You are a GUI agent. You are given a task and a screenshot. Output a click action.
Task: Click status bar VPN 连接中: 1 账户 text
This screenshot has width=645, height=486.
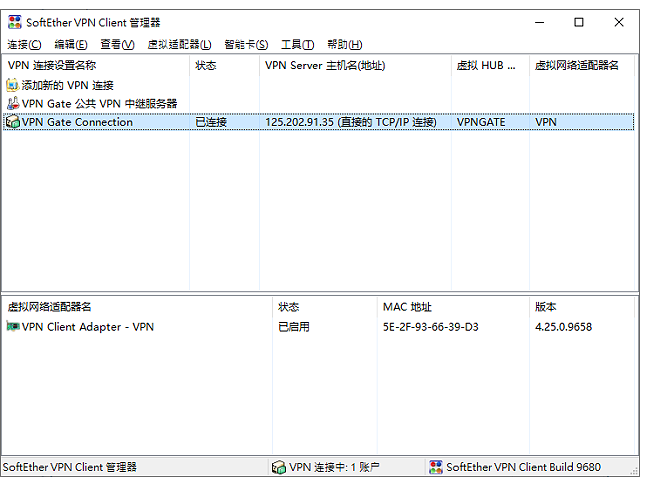pyautogui.click(x=334, y=467)
